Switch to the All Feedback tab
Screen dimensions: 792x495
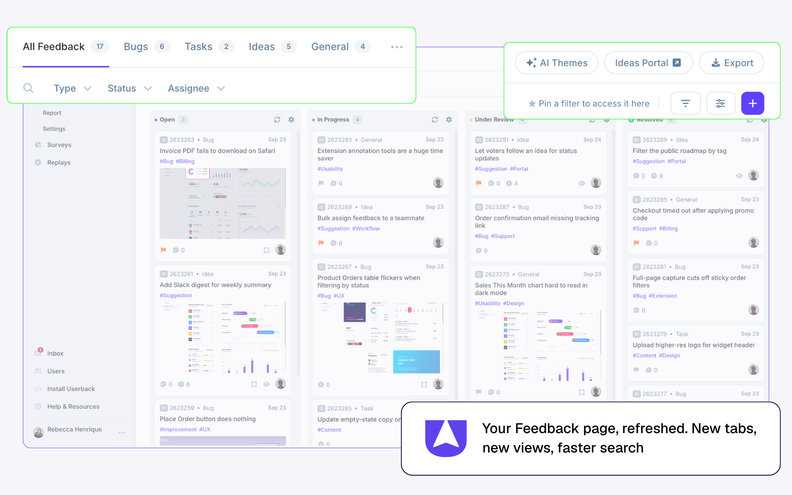(x=65, y=47)
